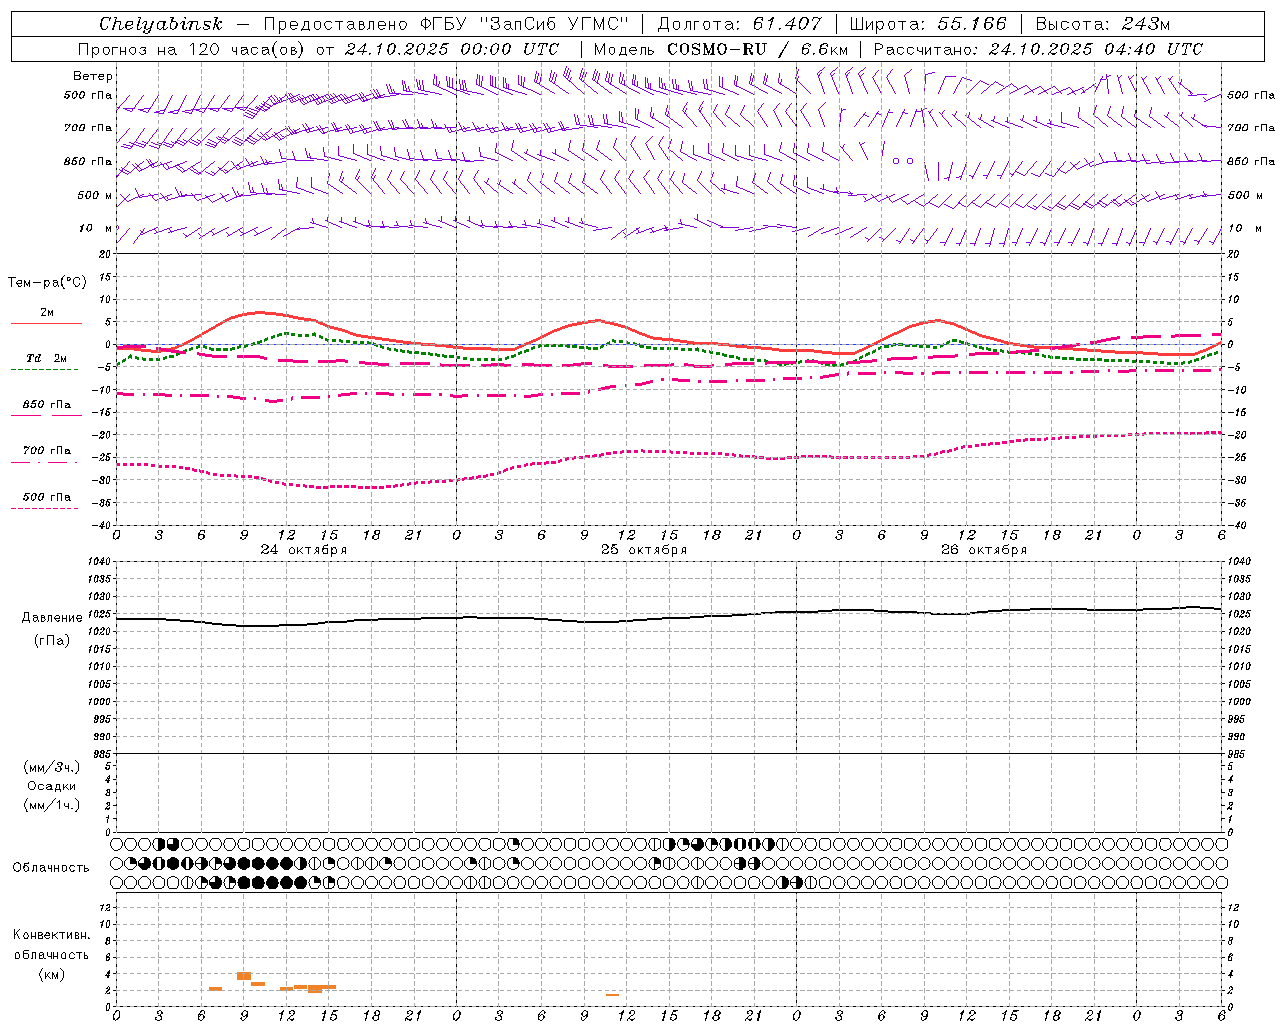Click 'Предоставлено ФГБУ "ЗапСиб УГМС"' provider text
The height and width of the screenshot is (1024, 1280).
pos(445,24)
